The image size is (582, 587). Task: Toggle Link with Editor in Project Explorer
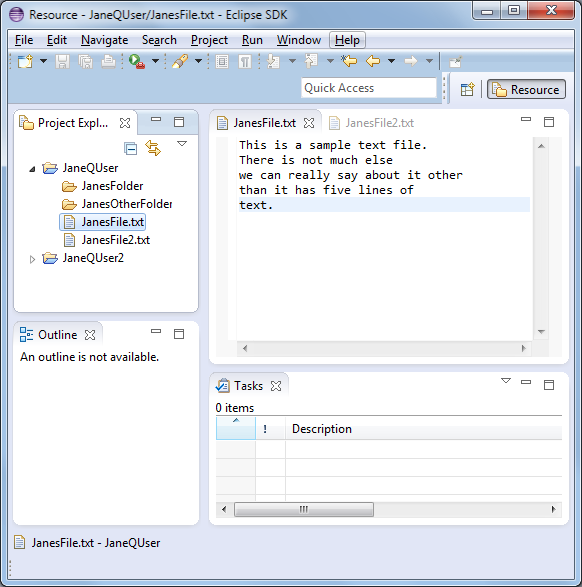pos(153,148)
